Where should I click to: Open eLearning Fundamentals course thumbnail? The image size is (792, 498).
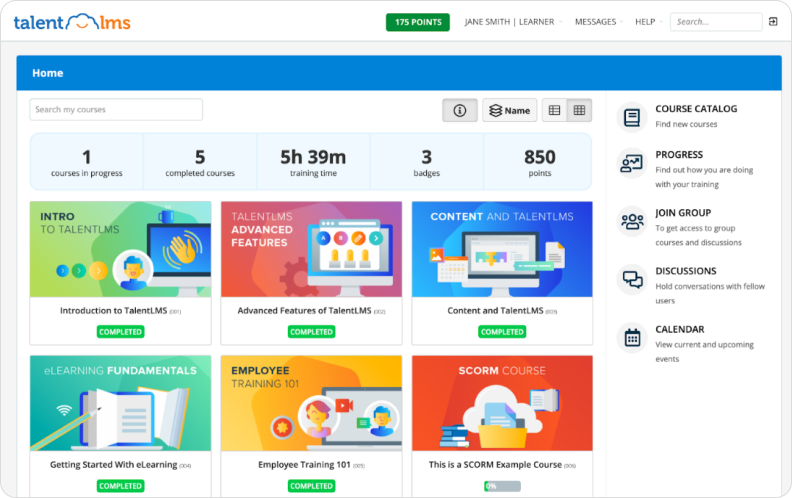(x=121, y=403)
